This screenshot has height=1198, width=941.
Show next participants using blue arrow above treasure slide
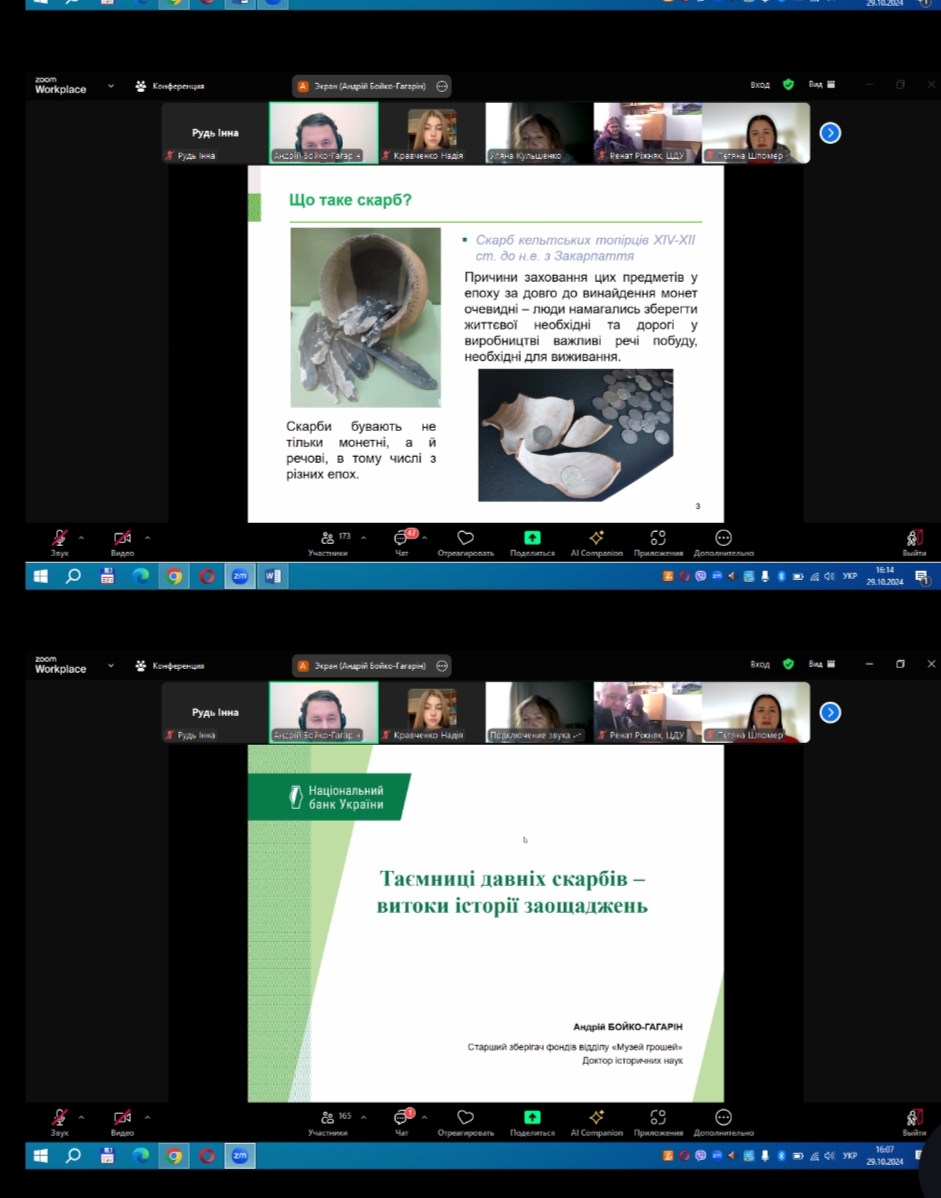830,133
